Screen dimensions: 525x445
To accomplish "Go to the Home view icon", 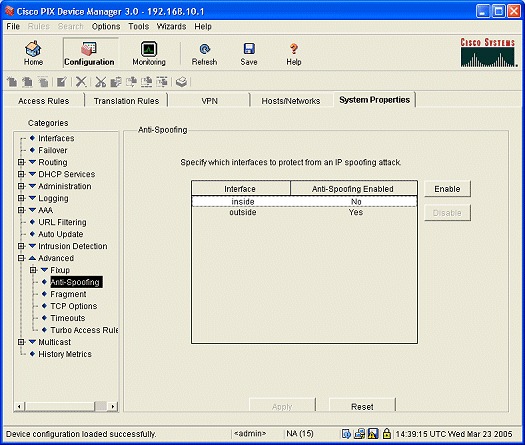I will tap(33, 53).
